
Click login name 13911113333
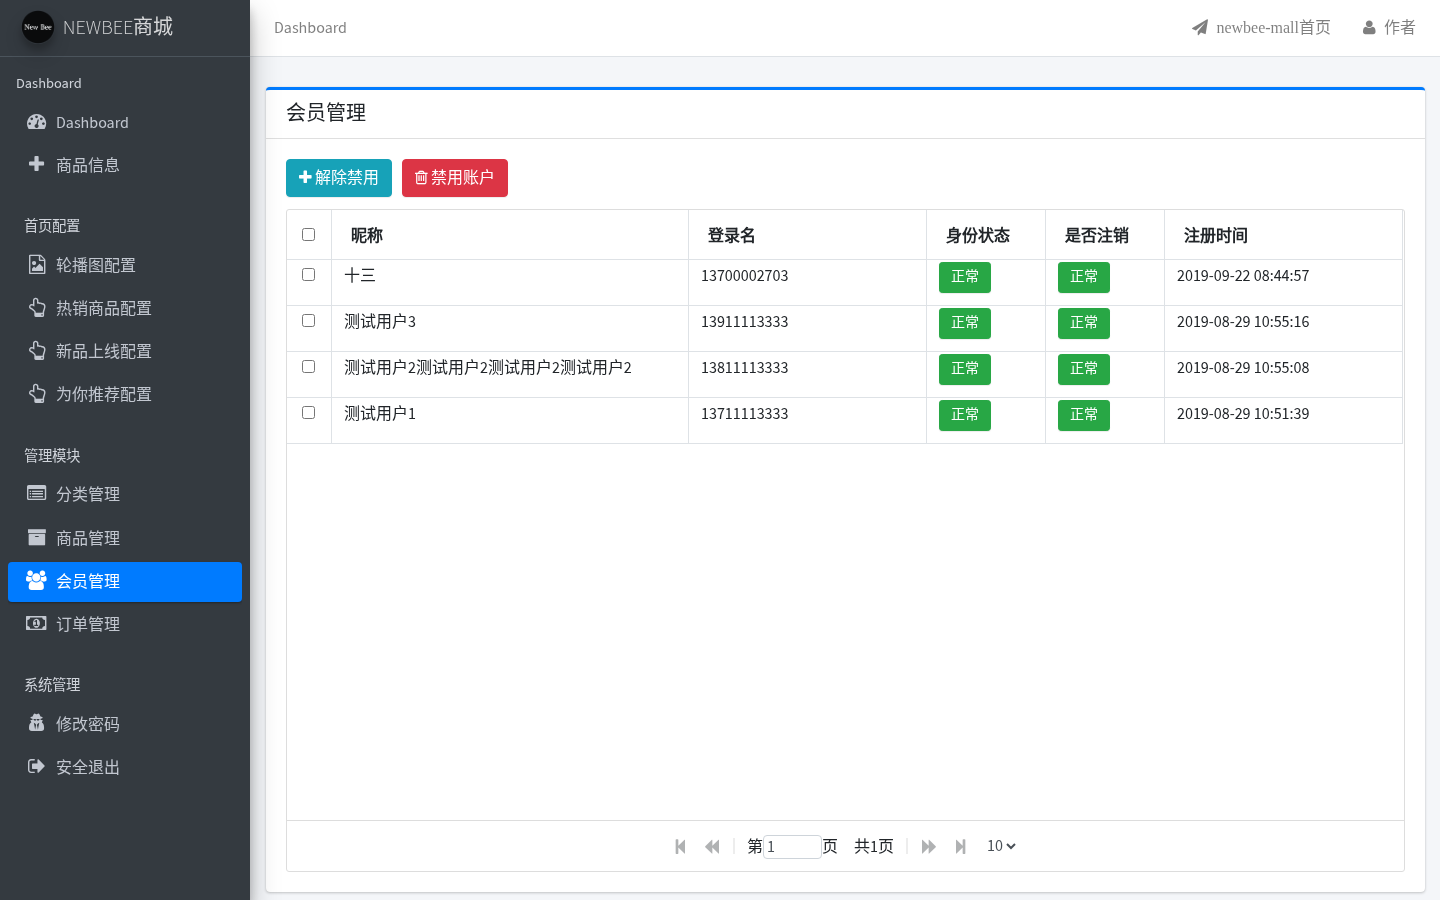[x=745, y=322]
